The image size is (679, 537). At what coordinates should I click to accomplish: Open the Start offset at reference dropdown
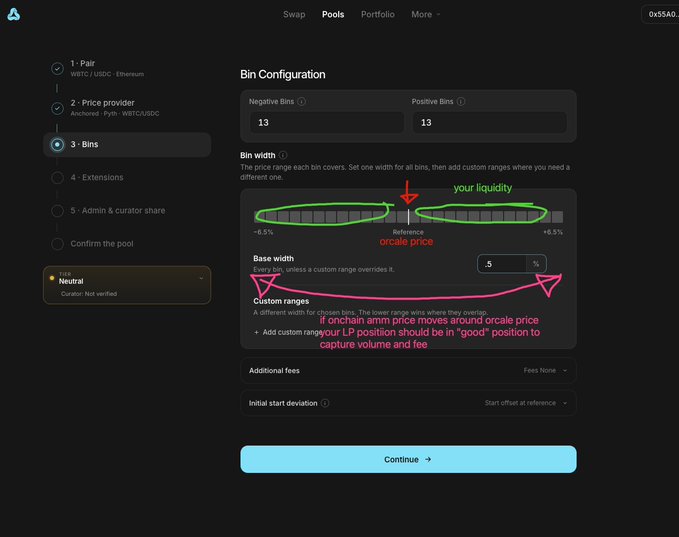click(x=526, y=403)
